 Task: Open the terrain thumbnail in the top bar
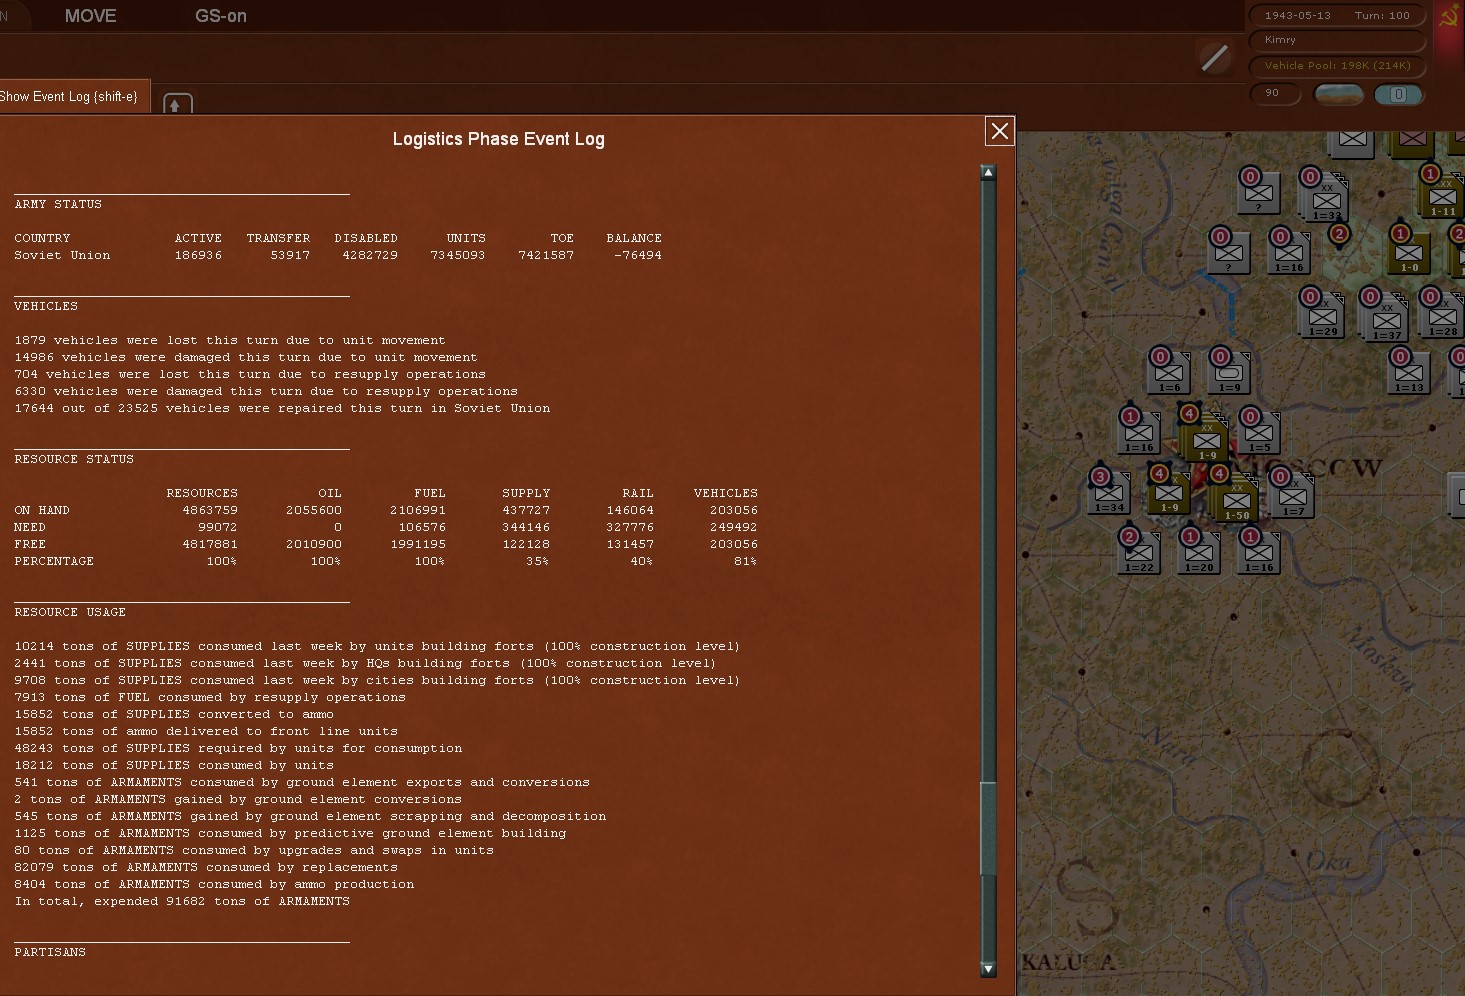(x=1338, y=94)
